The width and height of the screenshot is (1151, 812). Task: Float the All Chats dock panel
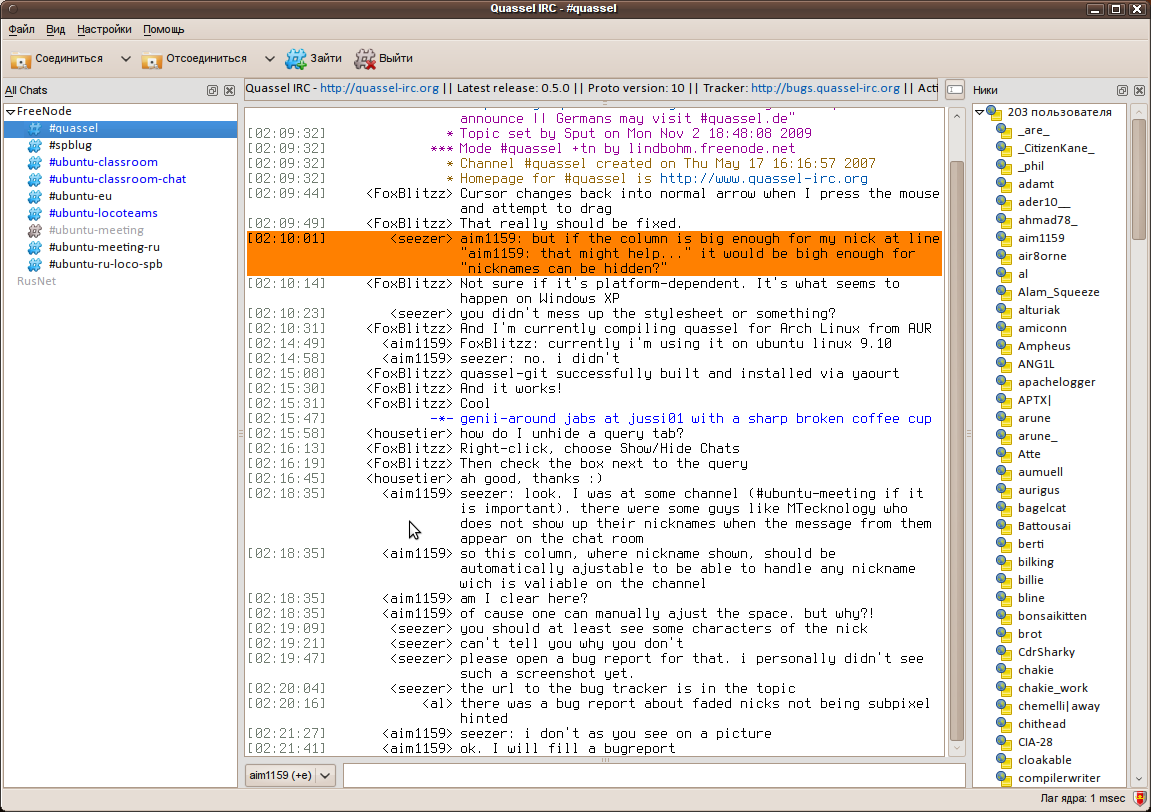tap(212, 90)
